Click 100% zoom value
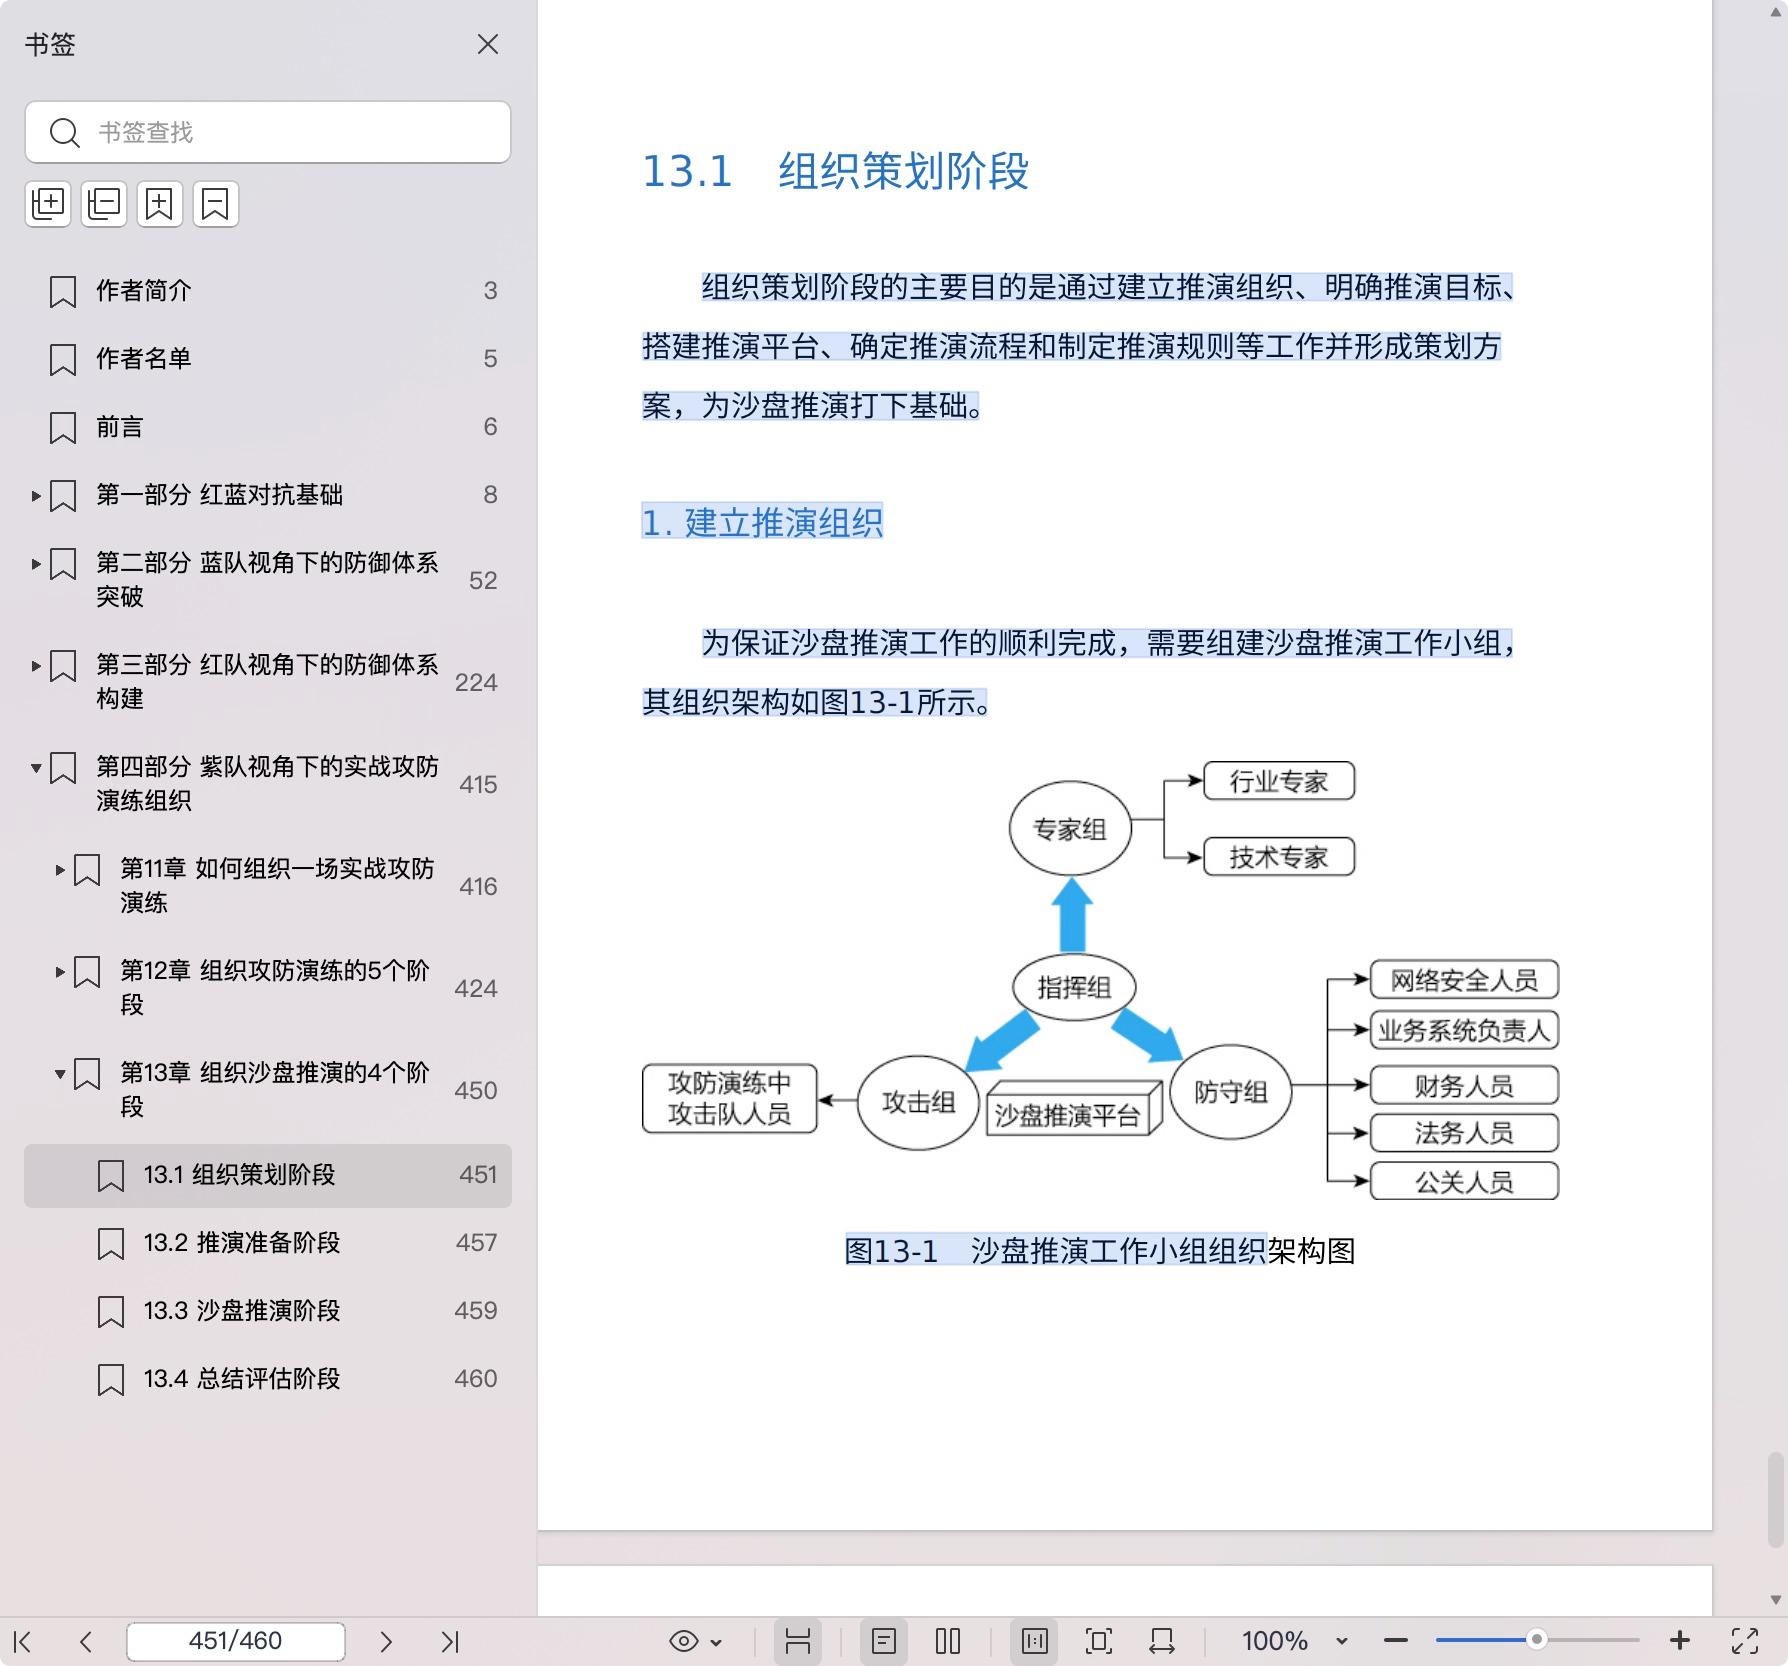1788x1666 pixels. click(1274, 1641)
